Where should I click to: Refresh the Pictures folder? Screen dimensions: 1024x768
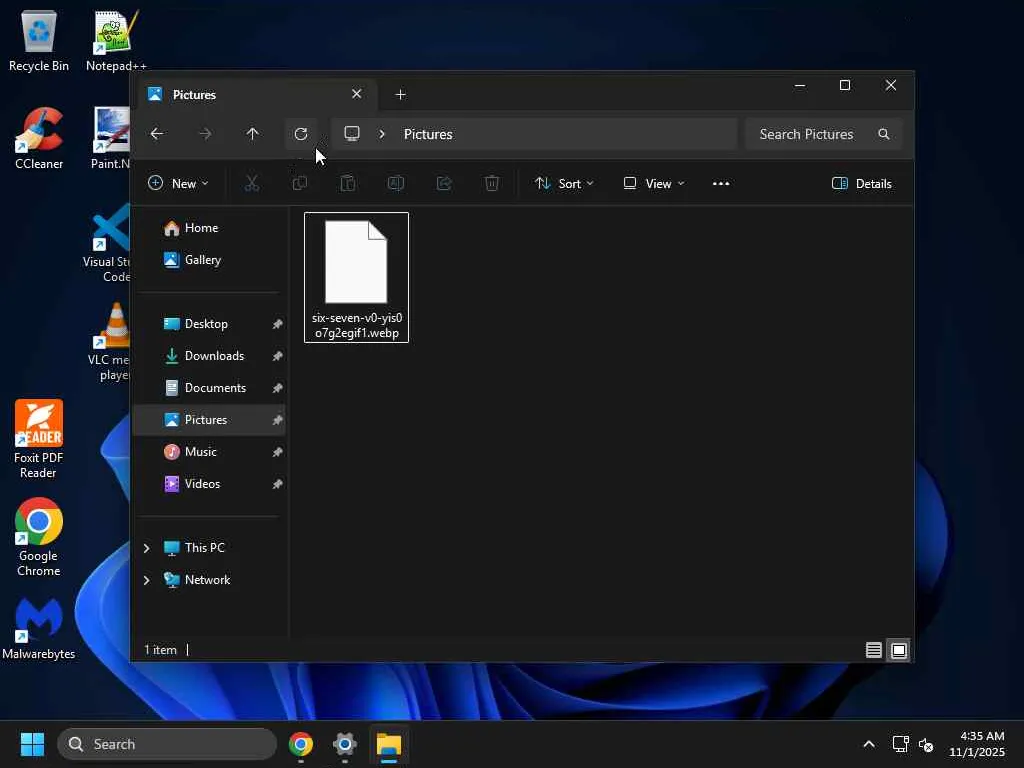pos(300,134)
